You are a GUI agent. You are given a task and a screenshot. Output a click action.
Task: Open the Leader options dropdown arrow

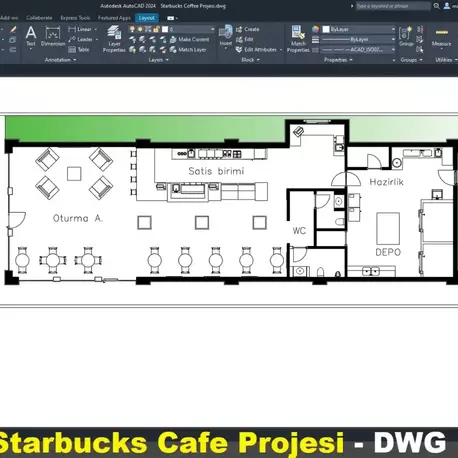[97, 39]
